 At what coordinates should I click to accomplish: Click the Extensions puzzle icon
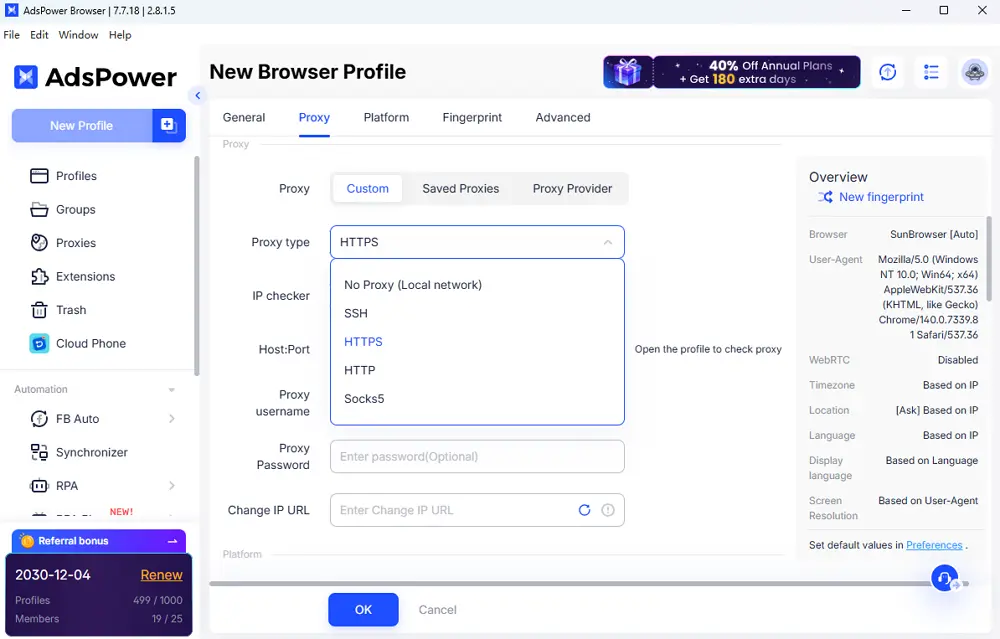point(40,277)
